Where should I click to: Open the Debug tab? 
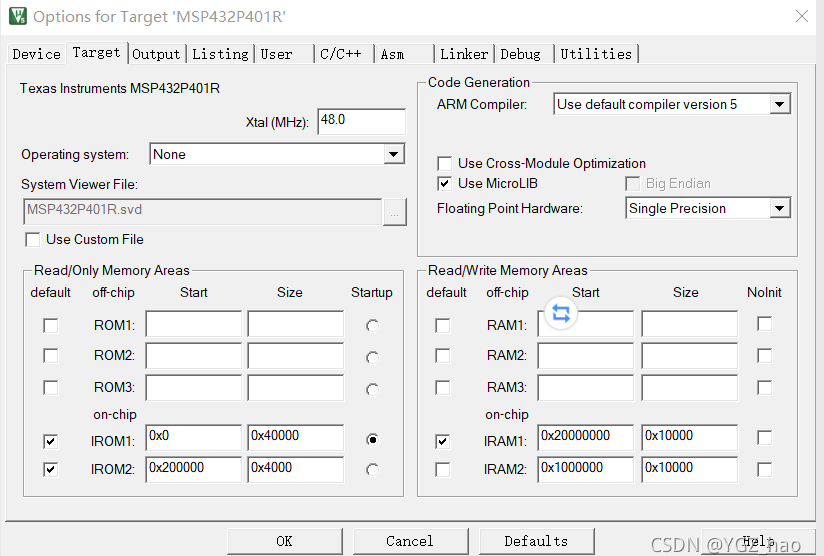523,54
